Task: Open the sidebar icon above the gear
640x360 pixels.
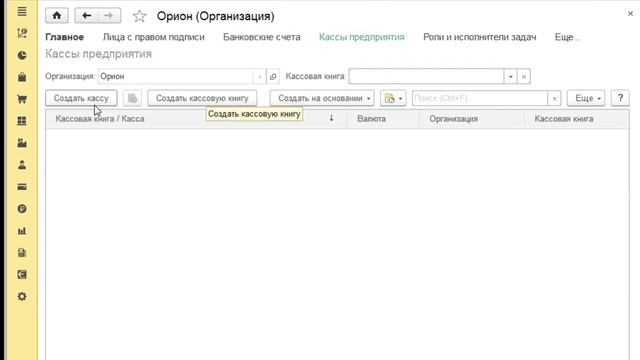Action: pyautogui.click(x=22, y=275)
